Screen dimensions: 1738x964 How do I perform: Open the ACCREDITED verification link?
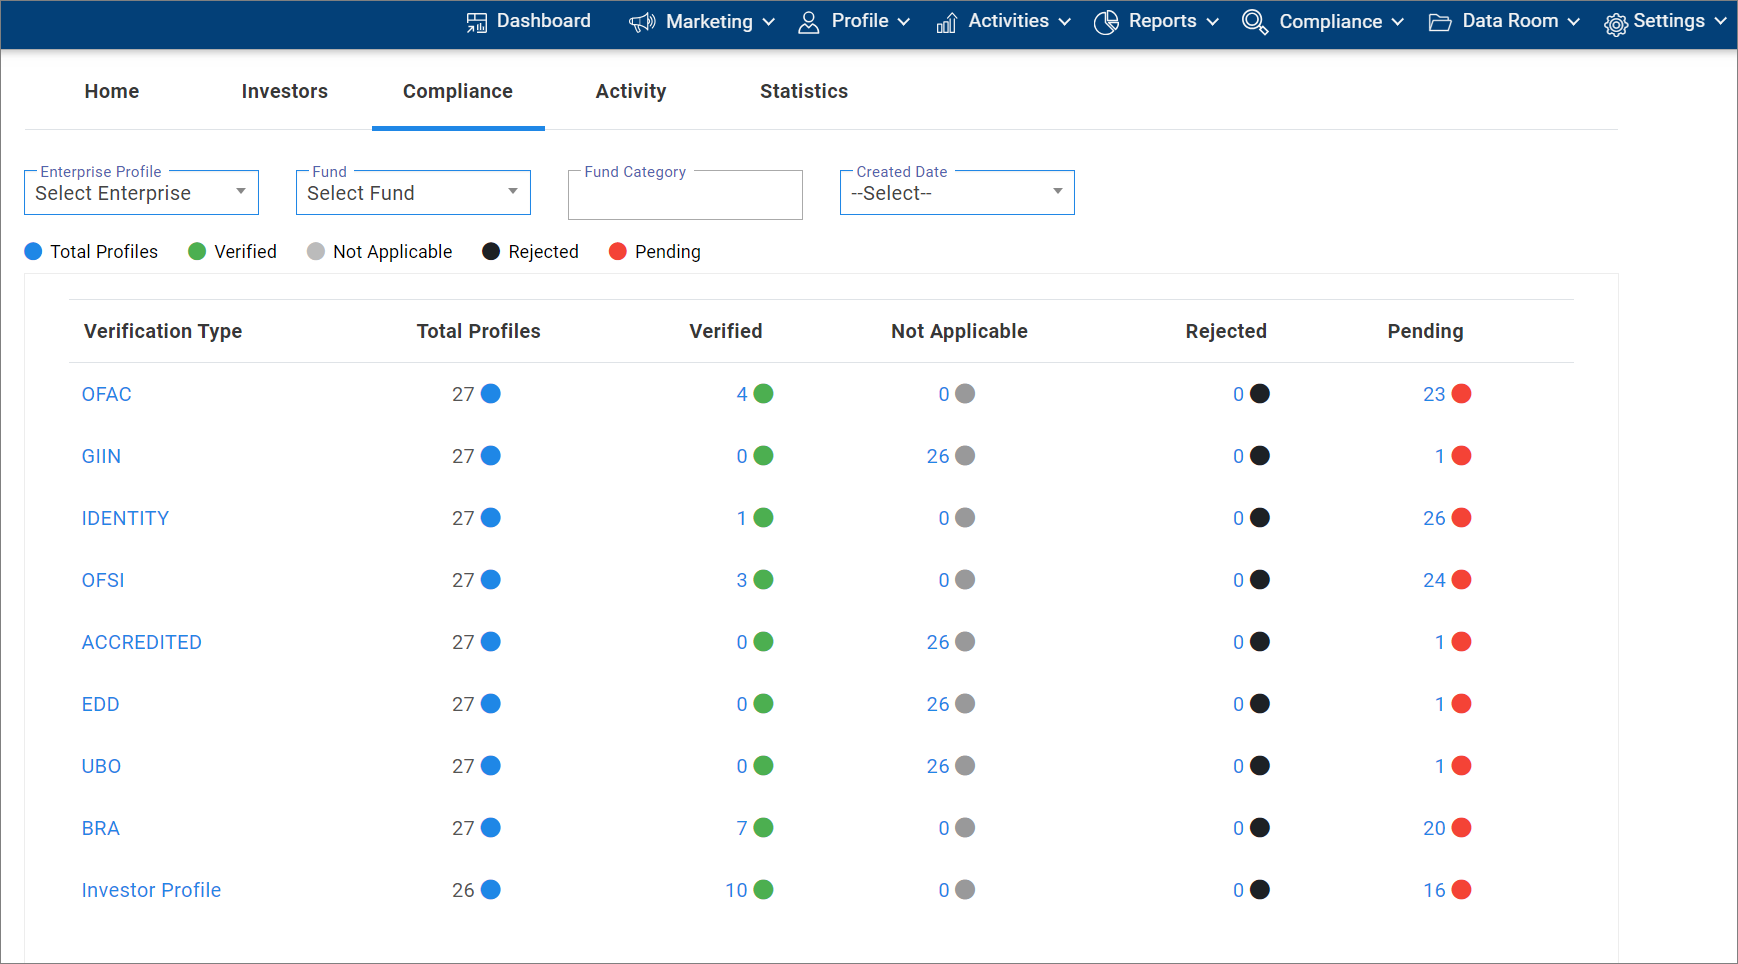coord(142,642)
